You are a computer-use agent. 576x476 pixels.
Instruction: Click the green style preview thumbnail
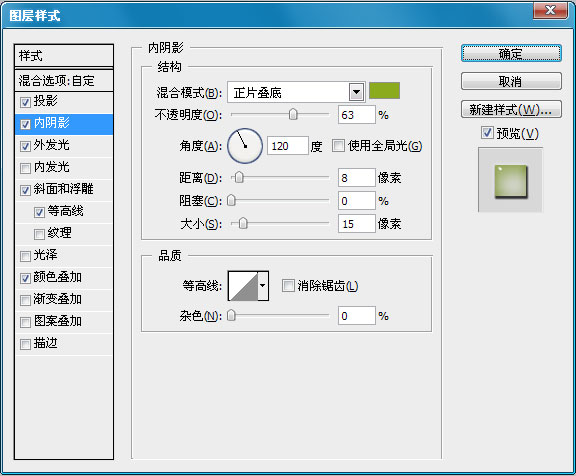[x=511, y=181]
